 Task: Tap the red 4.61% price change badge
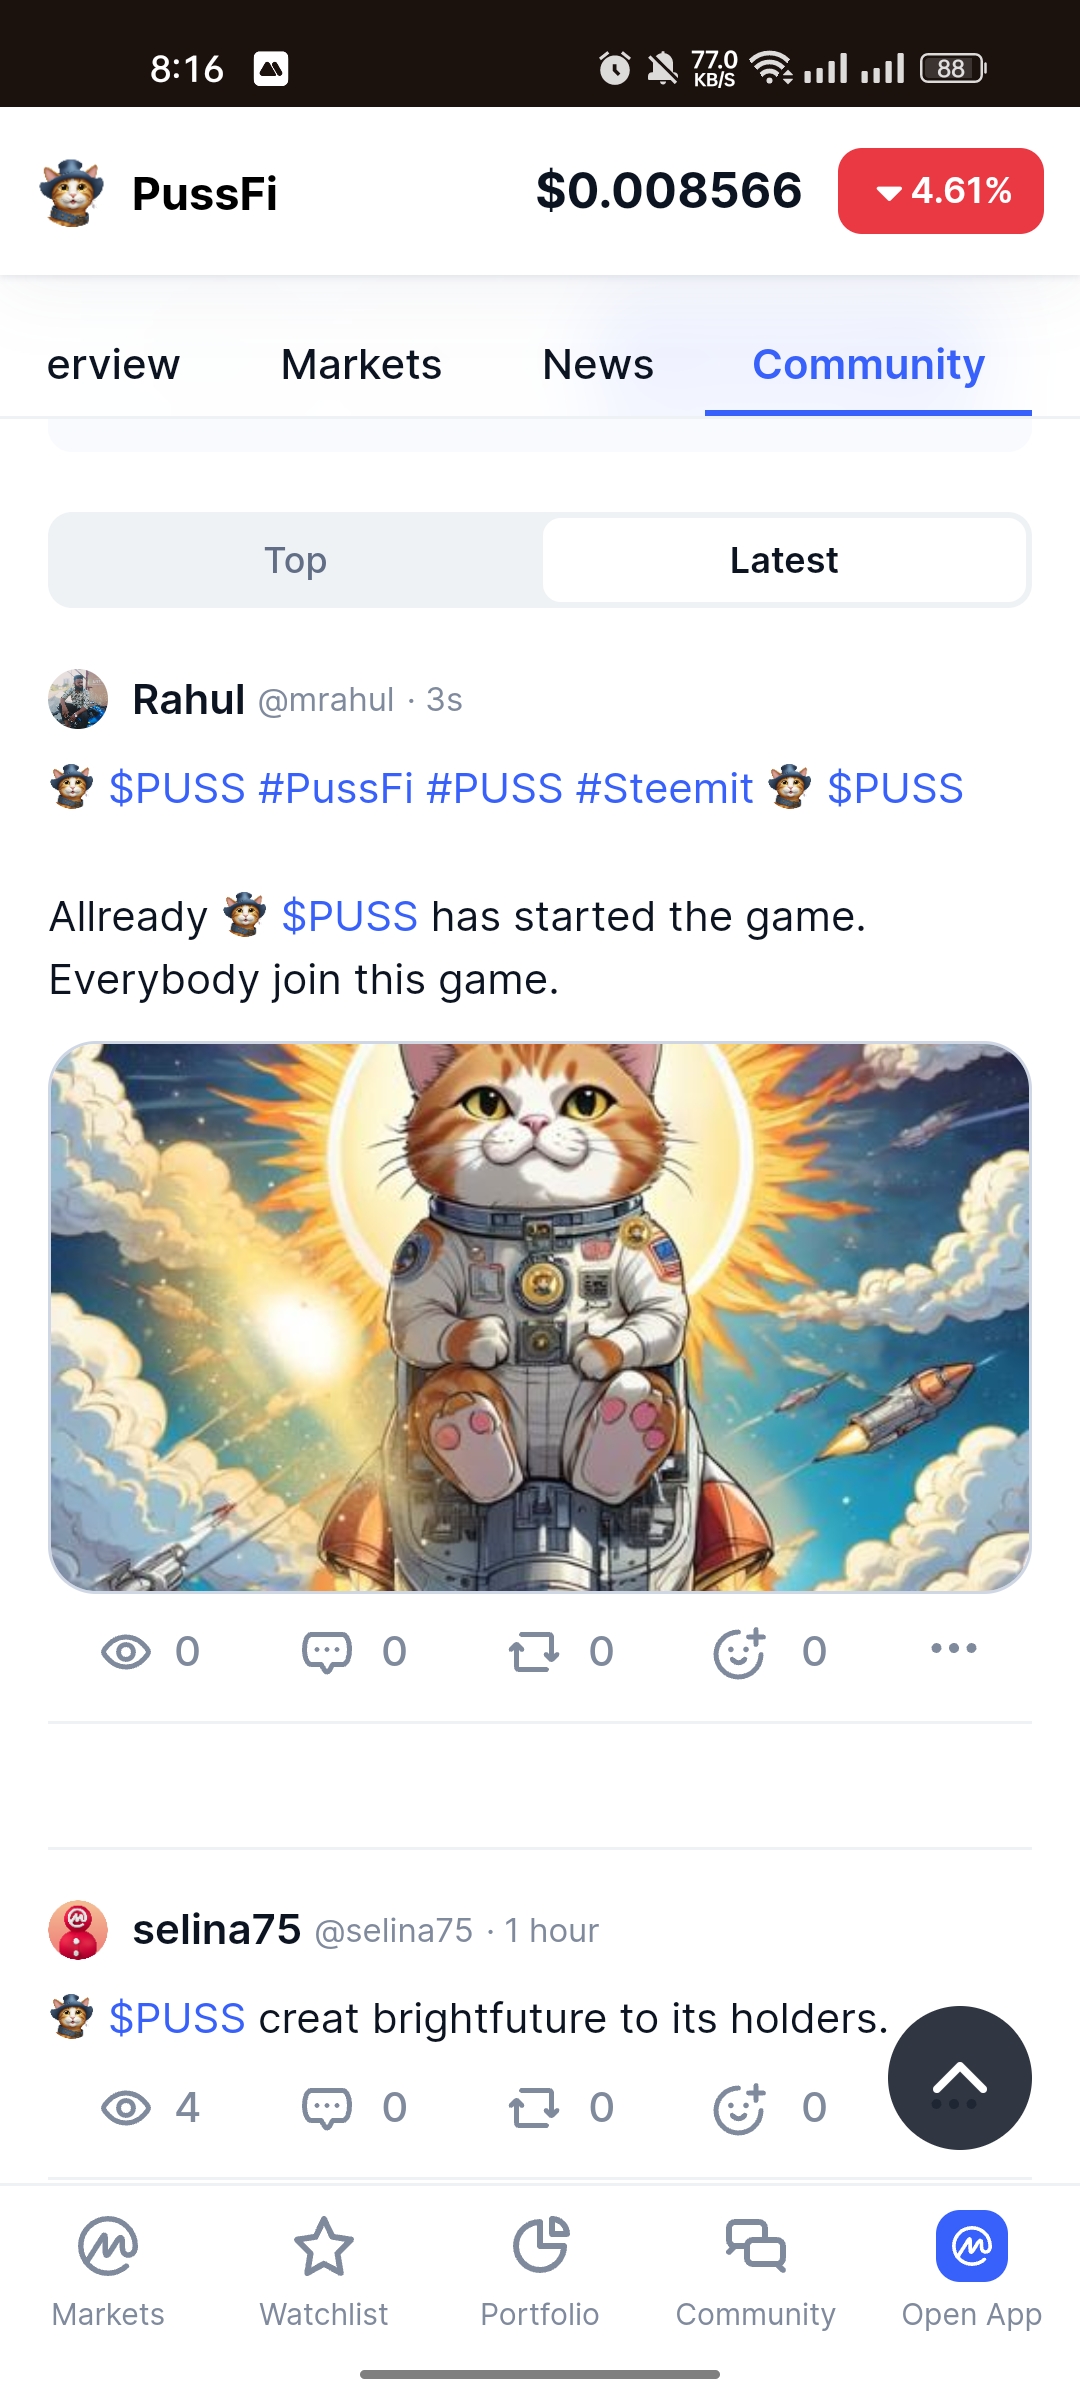coord(941,191)
